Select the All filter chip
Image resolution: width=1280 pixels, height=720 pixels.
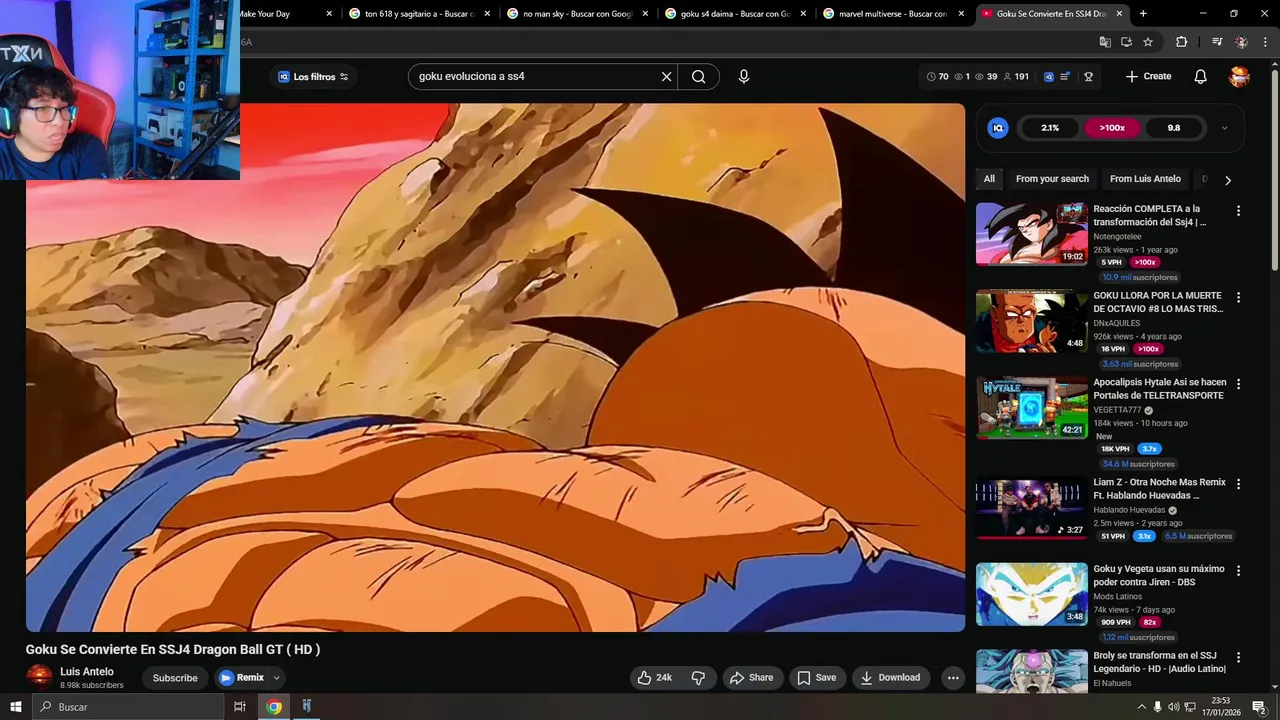click(x=989, y=179)
